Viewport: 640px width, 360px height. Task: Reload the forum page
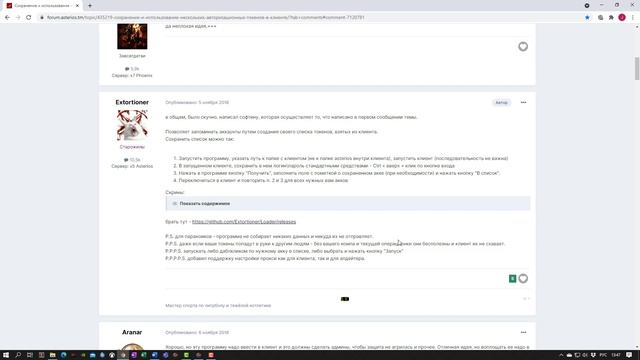29,18
